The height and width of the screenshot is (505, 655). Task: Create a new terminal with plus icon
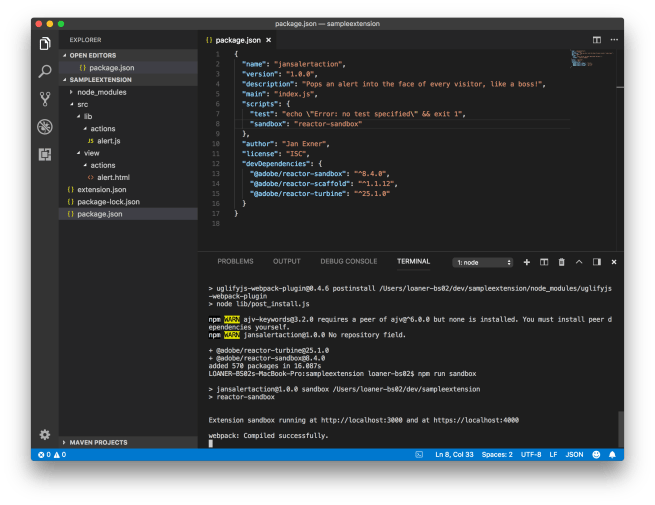coord(528,262)
